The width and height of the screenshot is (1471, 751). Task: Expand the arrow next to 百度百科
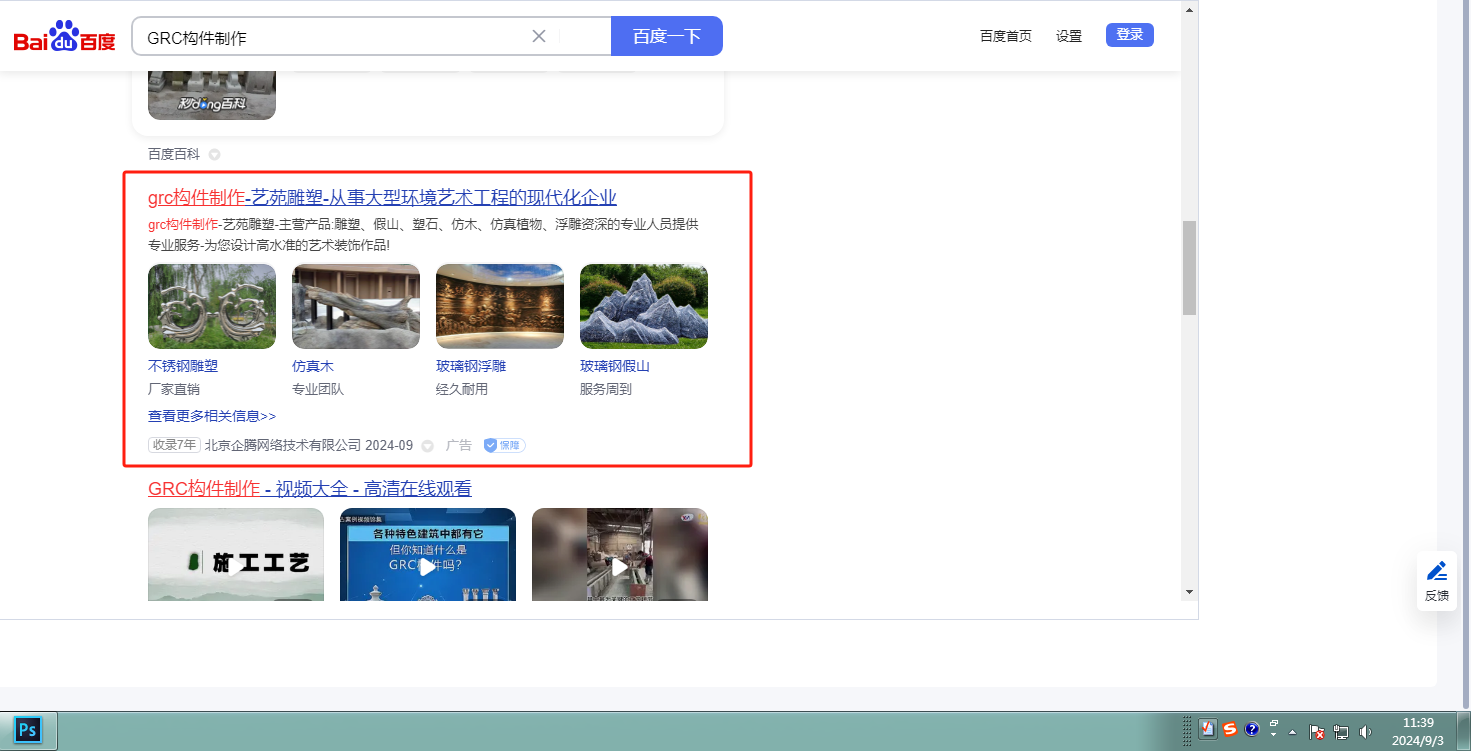coord(214,155)
